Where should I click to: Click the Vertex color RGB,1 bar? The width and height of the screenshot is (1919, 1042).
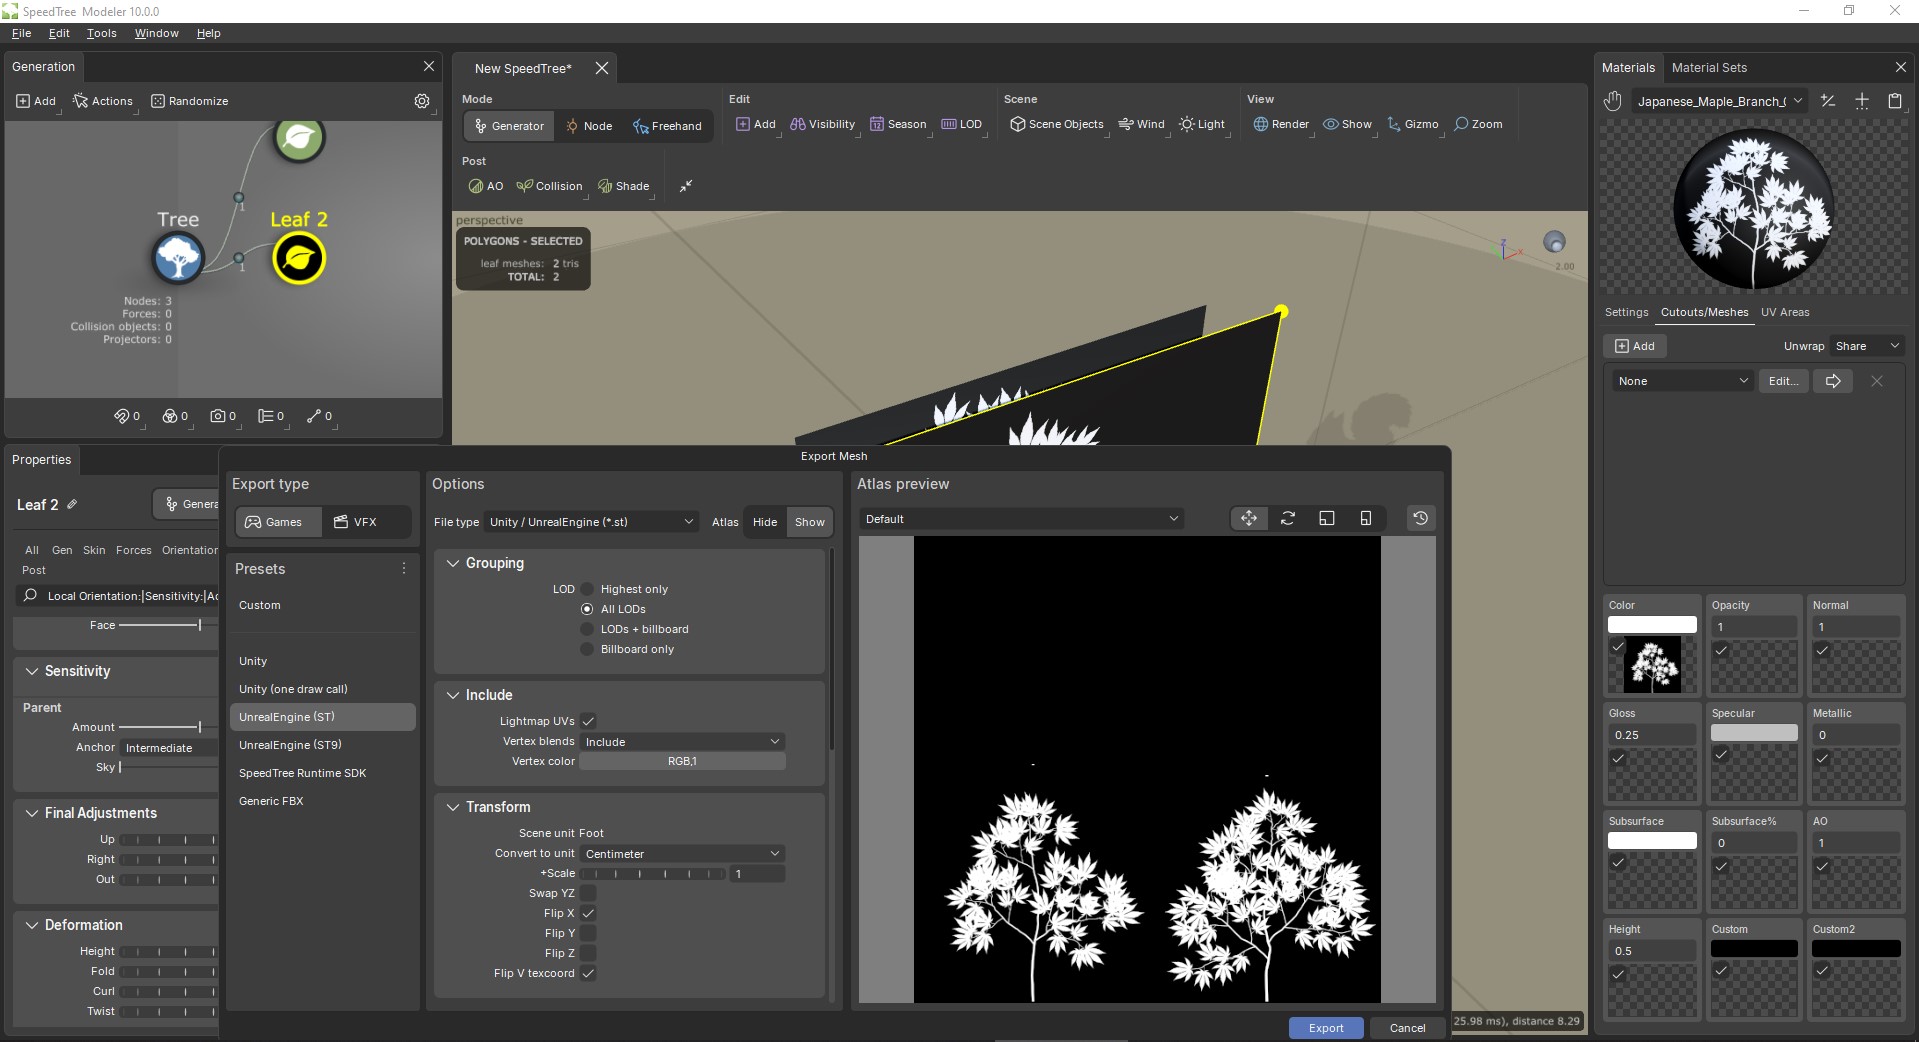pos(682,762)
